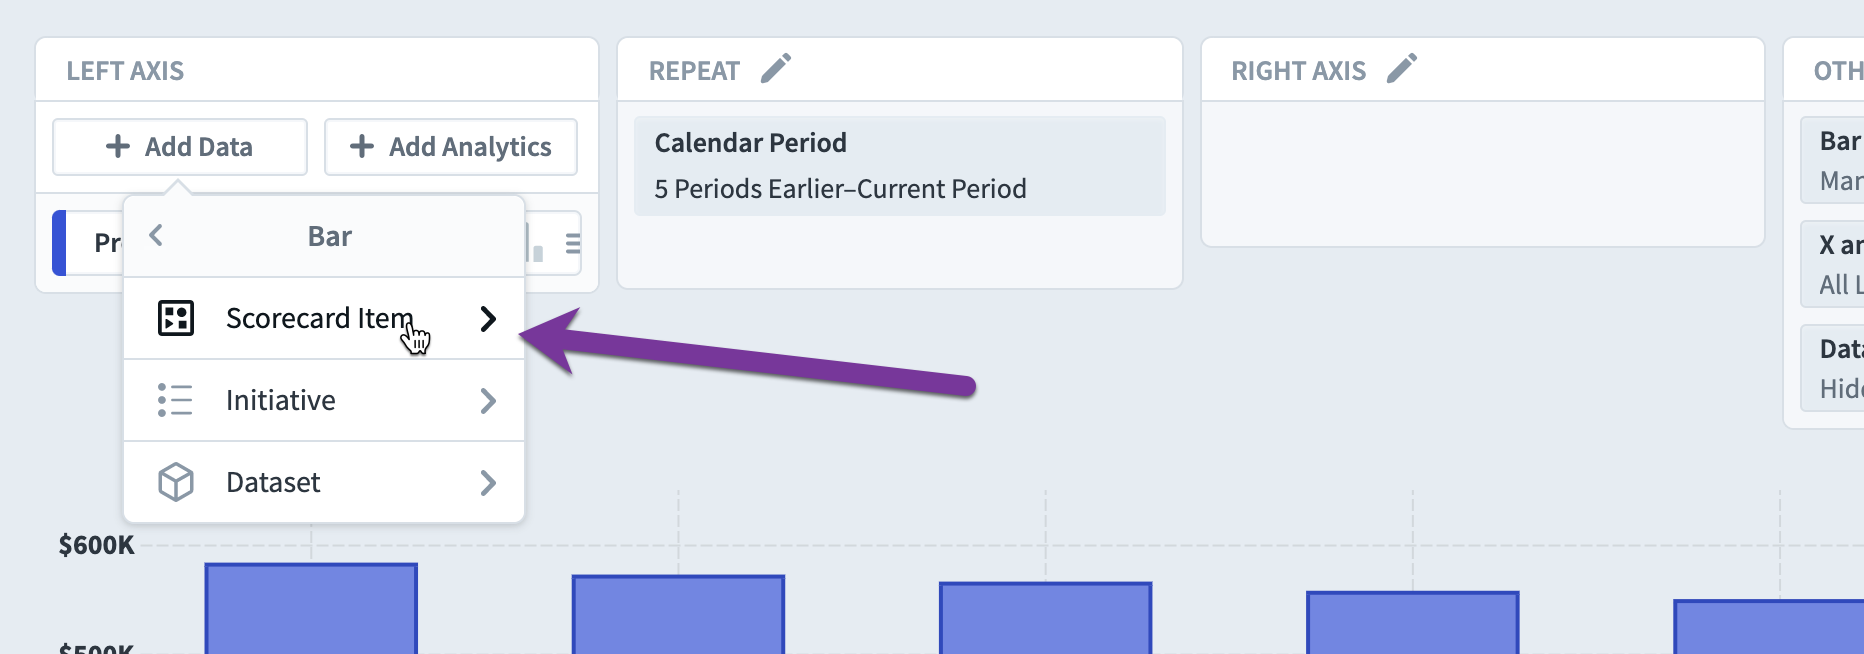The height and width of the screenshot is (654, 1864).
Task: Open the Calendar Period repeat setting
Action: [900, 166]
